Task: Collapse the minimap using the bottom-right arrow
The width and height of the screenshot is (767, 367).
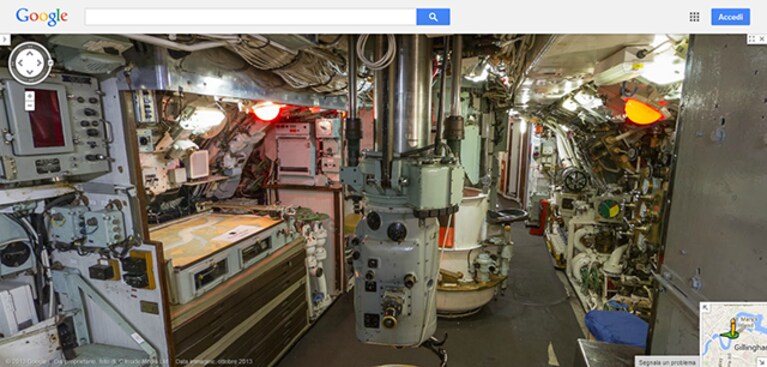Action: 762,363
